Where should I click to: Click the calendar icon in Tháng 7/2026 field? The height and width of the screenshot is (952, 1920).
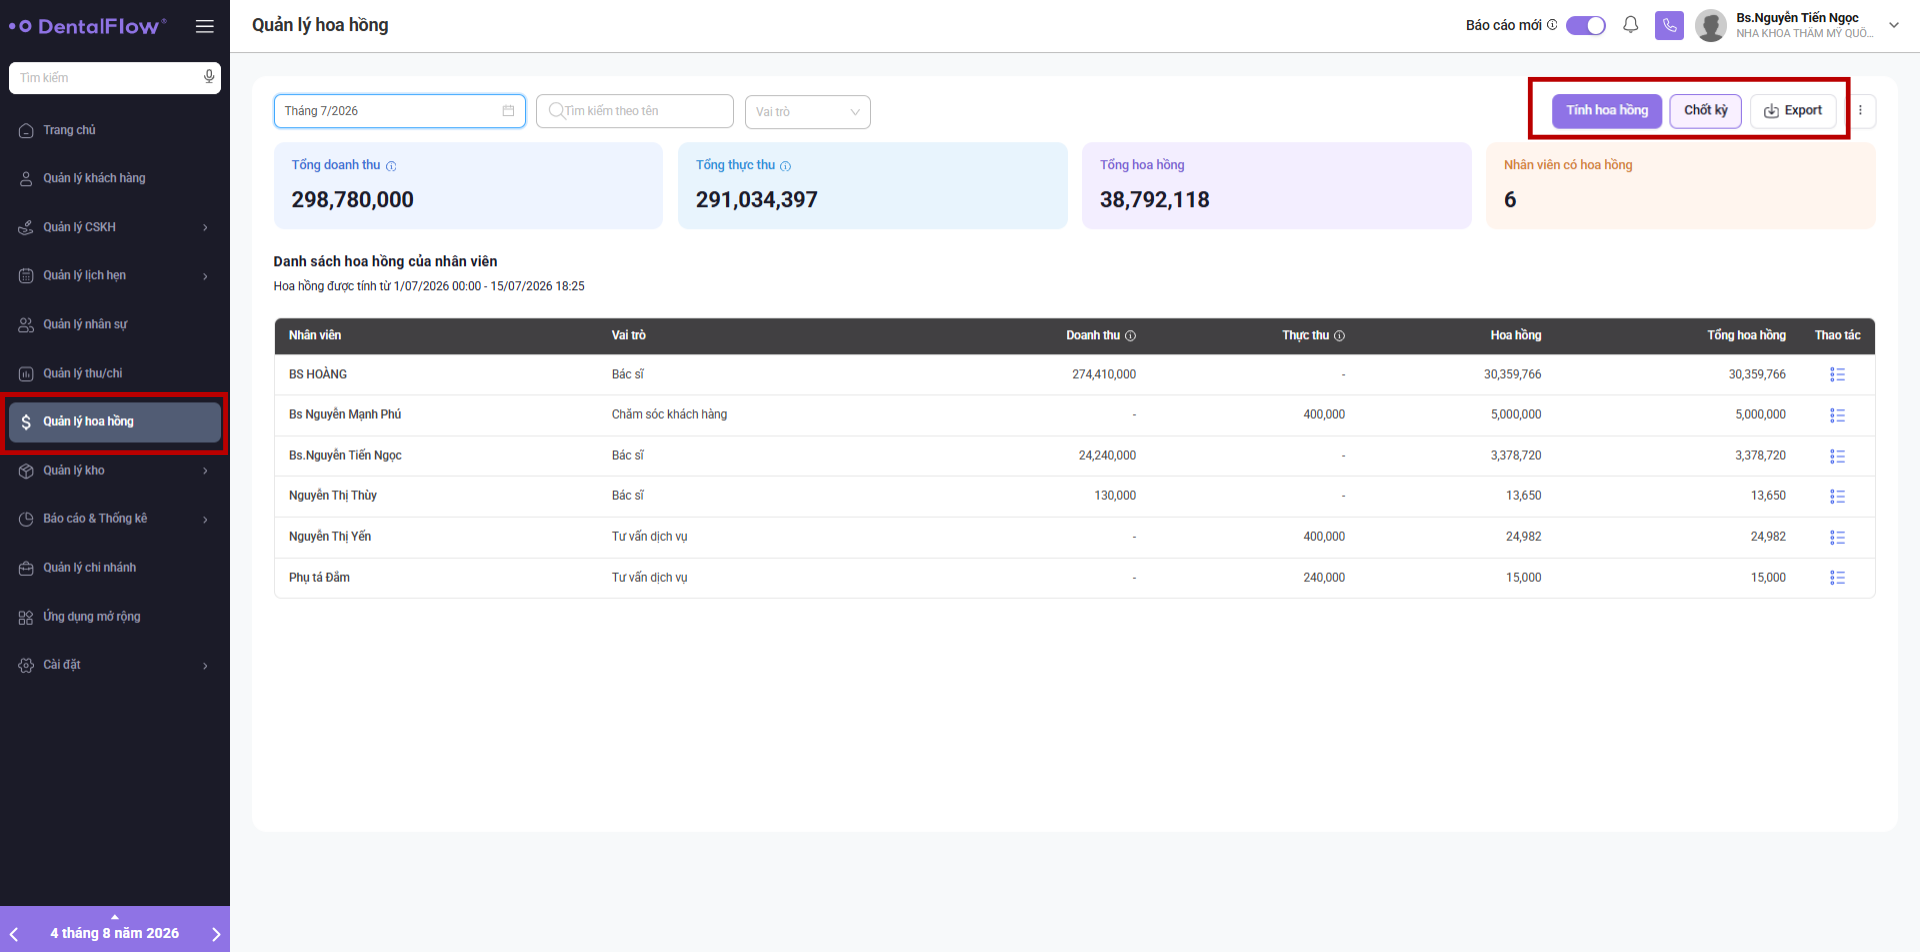click(508, 111)
